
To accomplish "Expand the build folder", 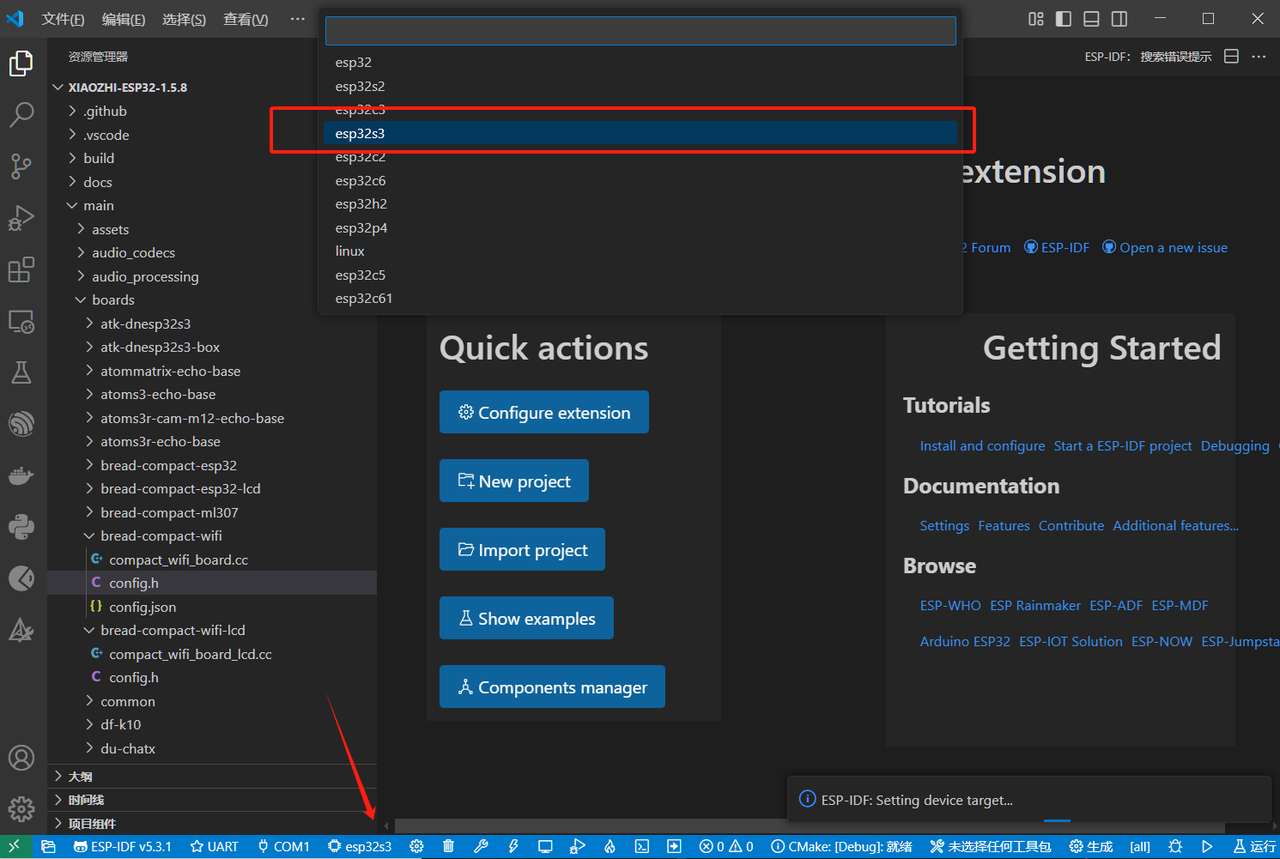I will 99,158.
